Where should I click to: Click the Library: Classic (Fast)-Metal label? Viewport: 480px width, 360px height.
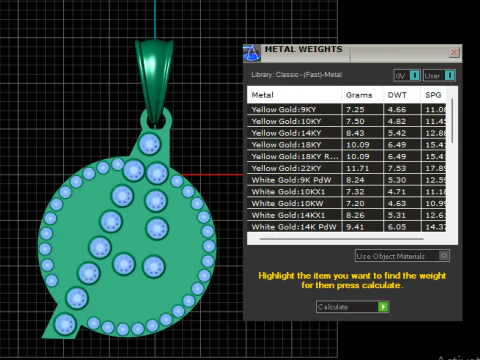coord(296,75)
